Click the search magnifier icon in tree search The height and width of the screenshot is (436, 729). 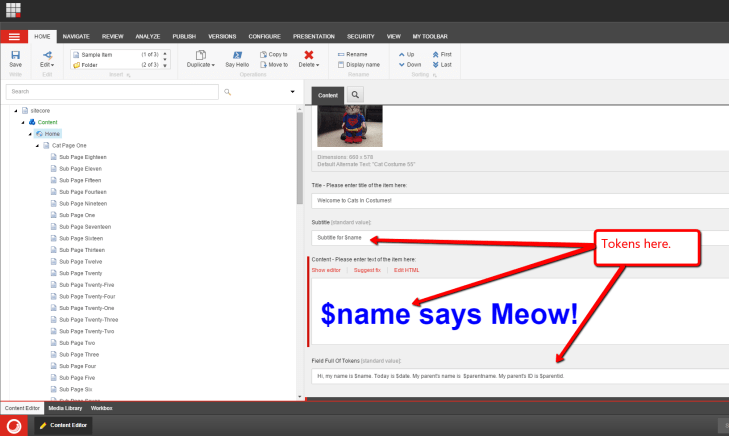[x=228, y=92]
